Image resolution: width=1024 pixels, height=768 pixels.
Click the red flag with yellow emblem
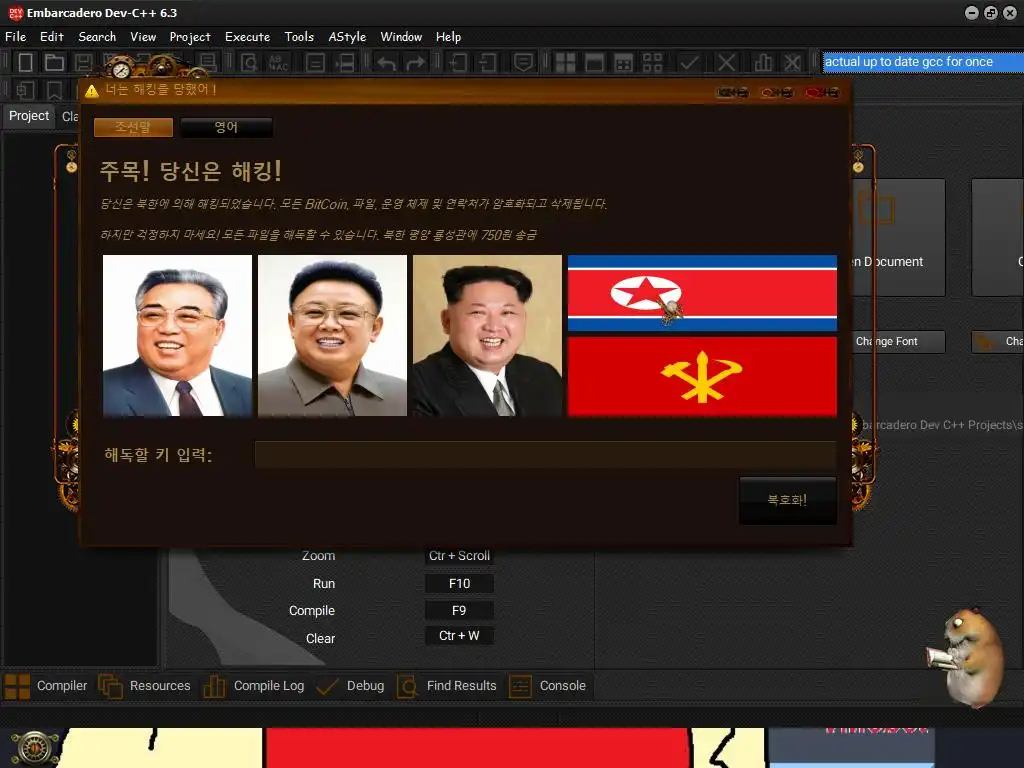pyautogui.click(x=702, y=376)
